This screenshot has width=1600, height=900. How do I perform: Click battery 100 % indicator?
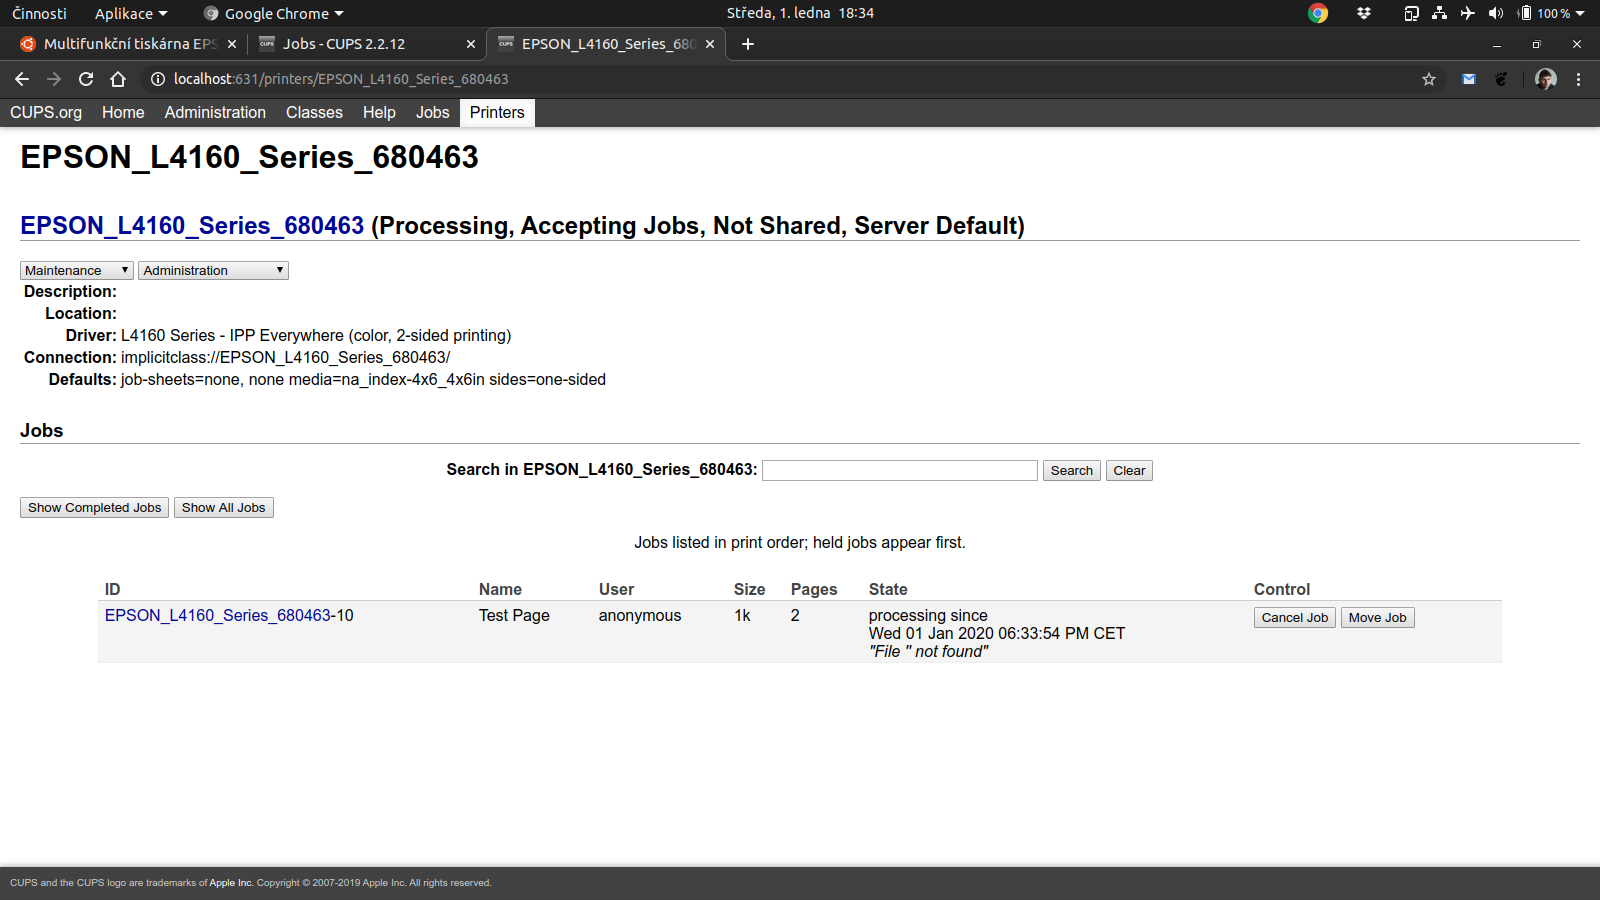(1550, 13)
